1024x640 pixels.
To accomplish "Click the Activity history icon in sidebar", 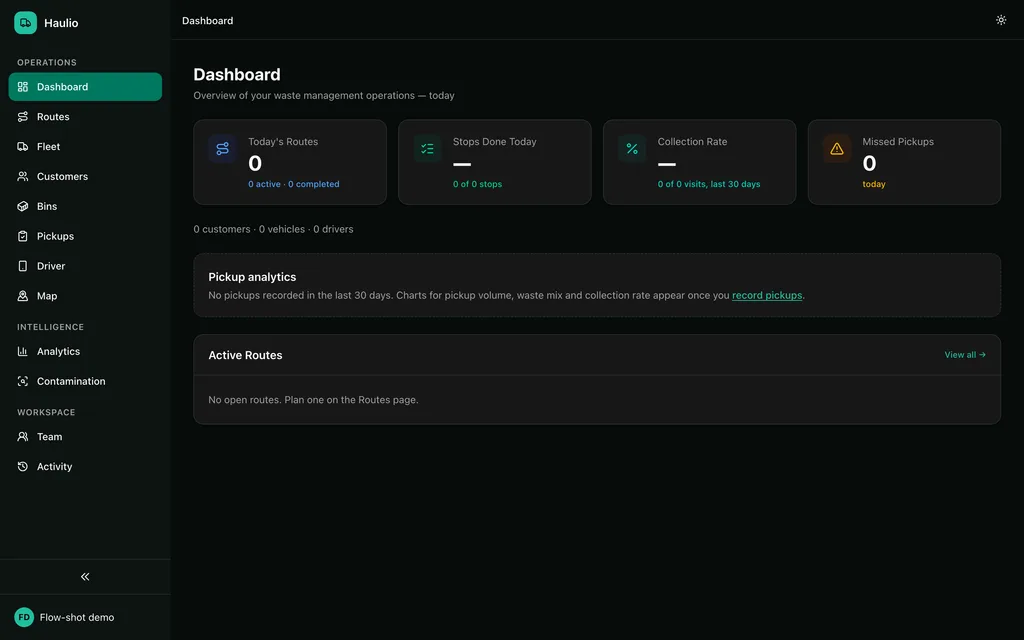I will 23,467.
